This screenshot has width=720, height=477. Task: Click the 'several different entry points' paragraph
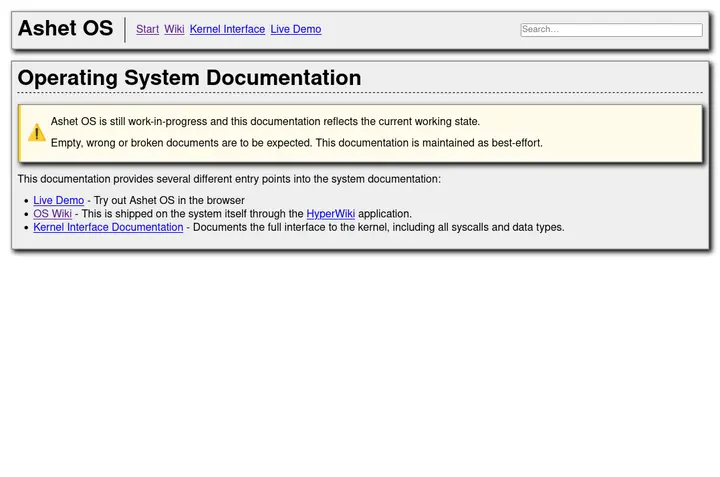click(x=228, y=180)
